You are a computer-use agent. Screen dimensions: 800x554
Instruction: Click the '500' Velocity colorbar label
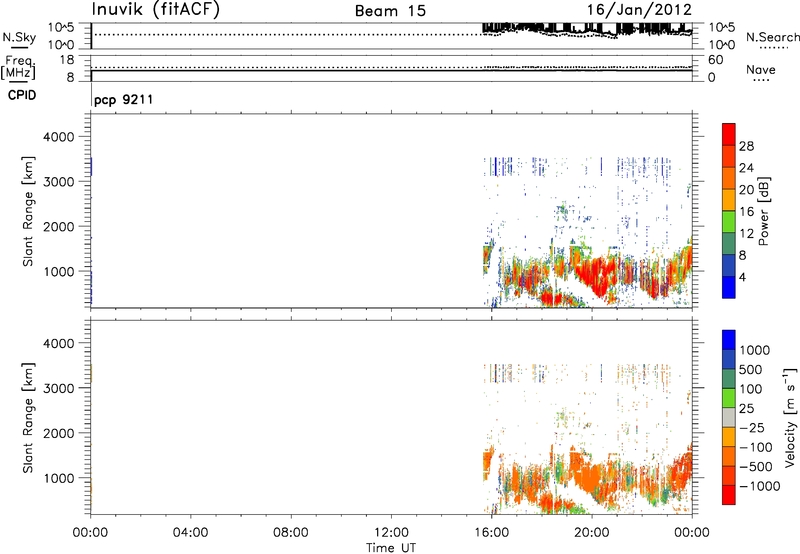751,370
